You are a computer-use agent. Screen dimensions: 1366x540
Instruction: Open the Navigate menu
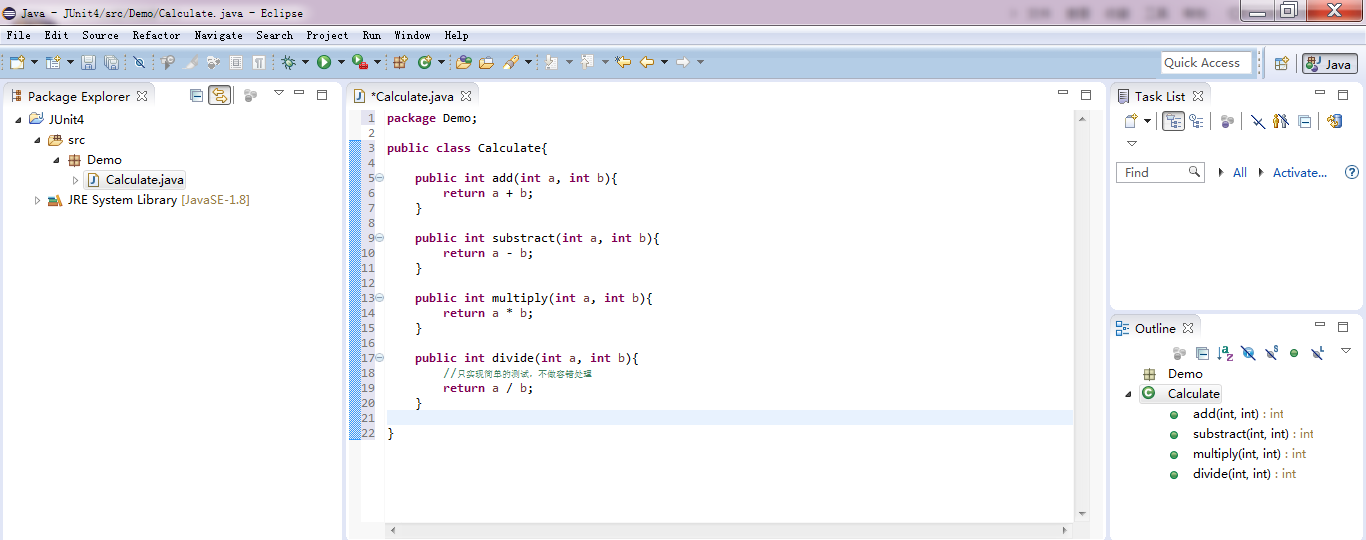coord(218,35)
